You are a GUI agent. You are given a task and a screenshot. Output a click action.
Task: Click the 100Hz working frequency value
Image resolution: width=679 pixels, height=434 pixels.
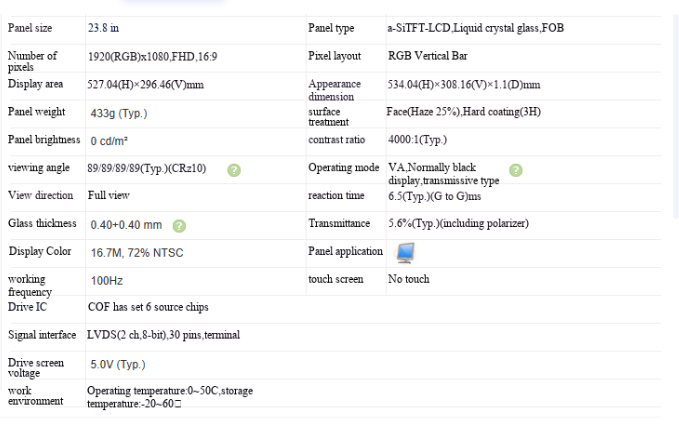[x=107, y=281]
